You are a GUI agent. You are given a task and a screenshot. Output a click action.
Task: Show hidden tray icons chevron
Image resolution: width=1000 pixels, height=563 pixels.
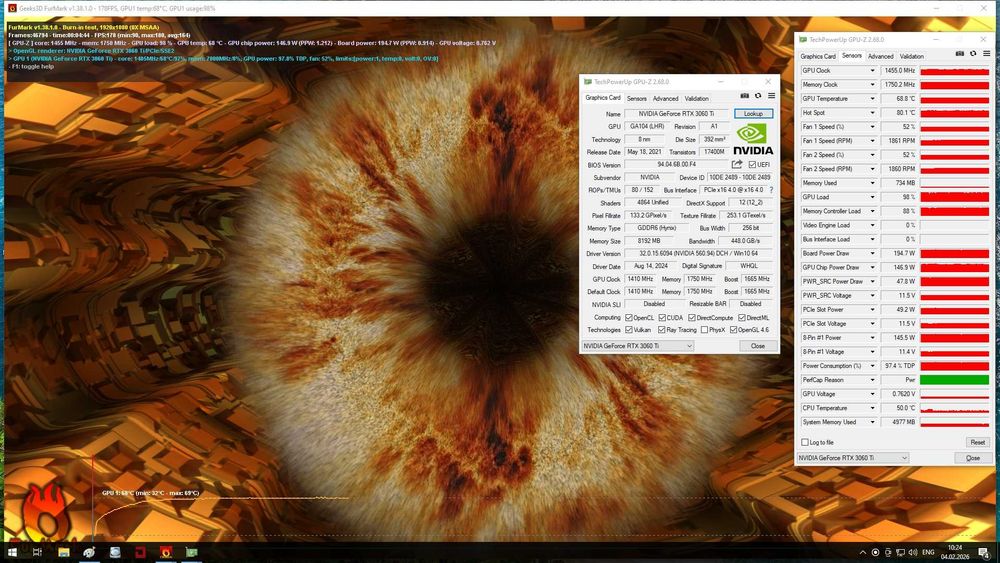863,552
